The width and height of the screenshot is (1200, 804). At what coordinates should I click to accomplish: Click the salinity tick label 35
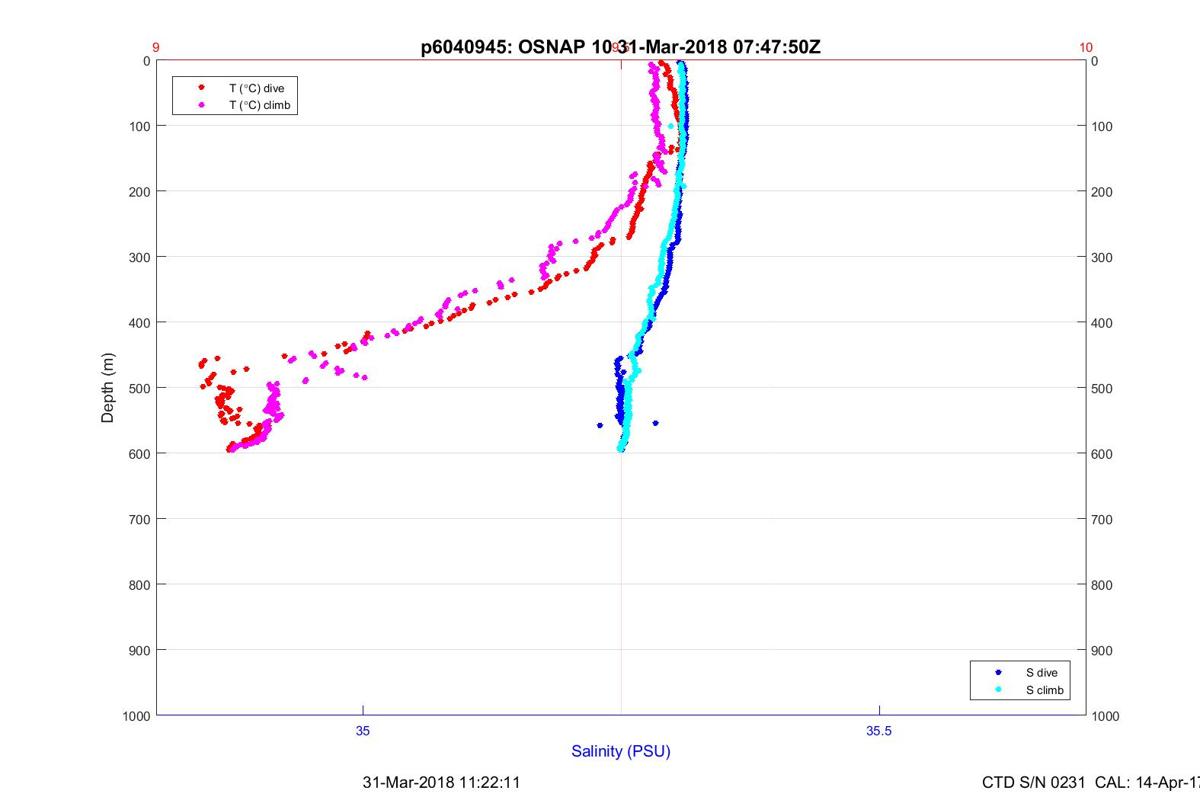363,731
